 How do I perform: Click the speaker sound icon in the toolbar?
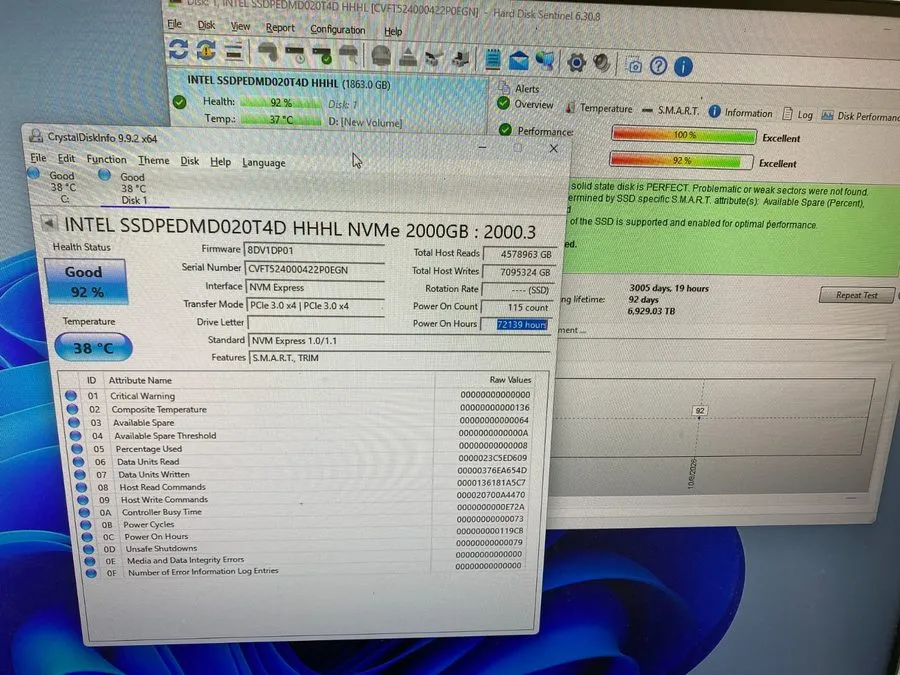(601, 63)
